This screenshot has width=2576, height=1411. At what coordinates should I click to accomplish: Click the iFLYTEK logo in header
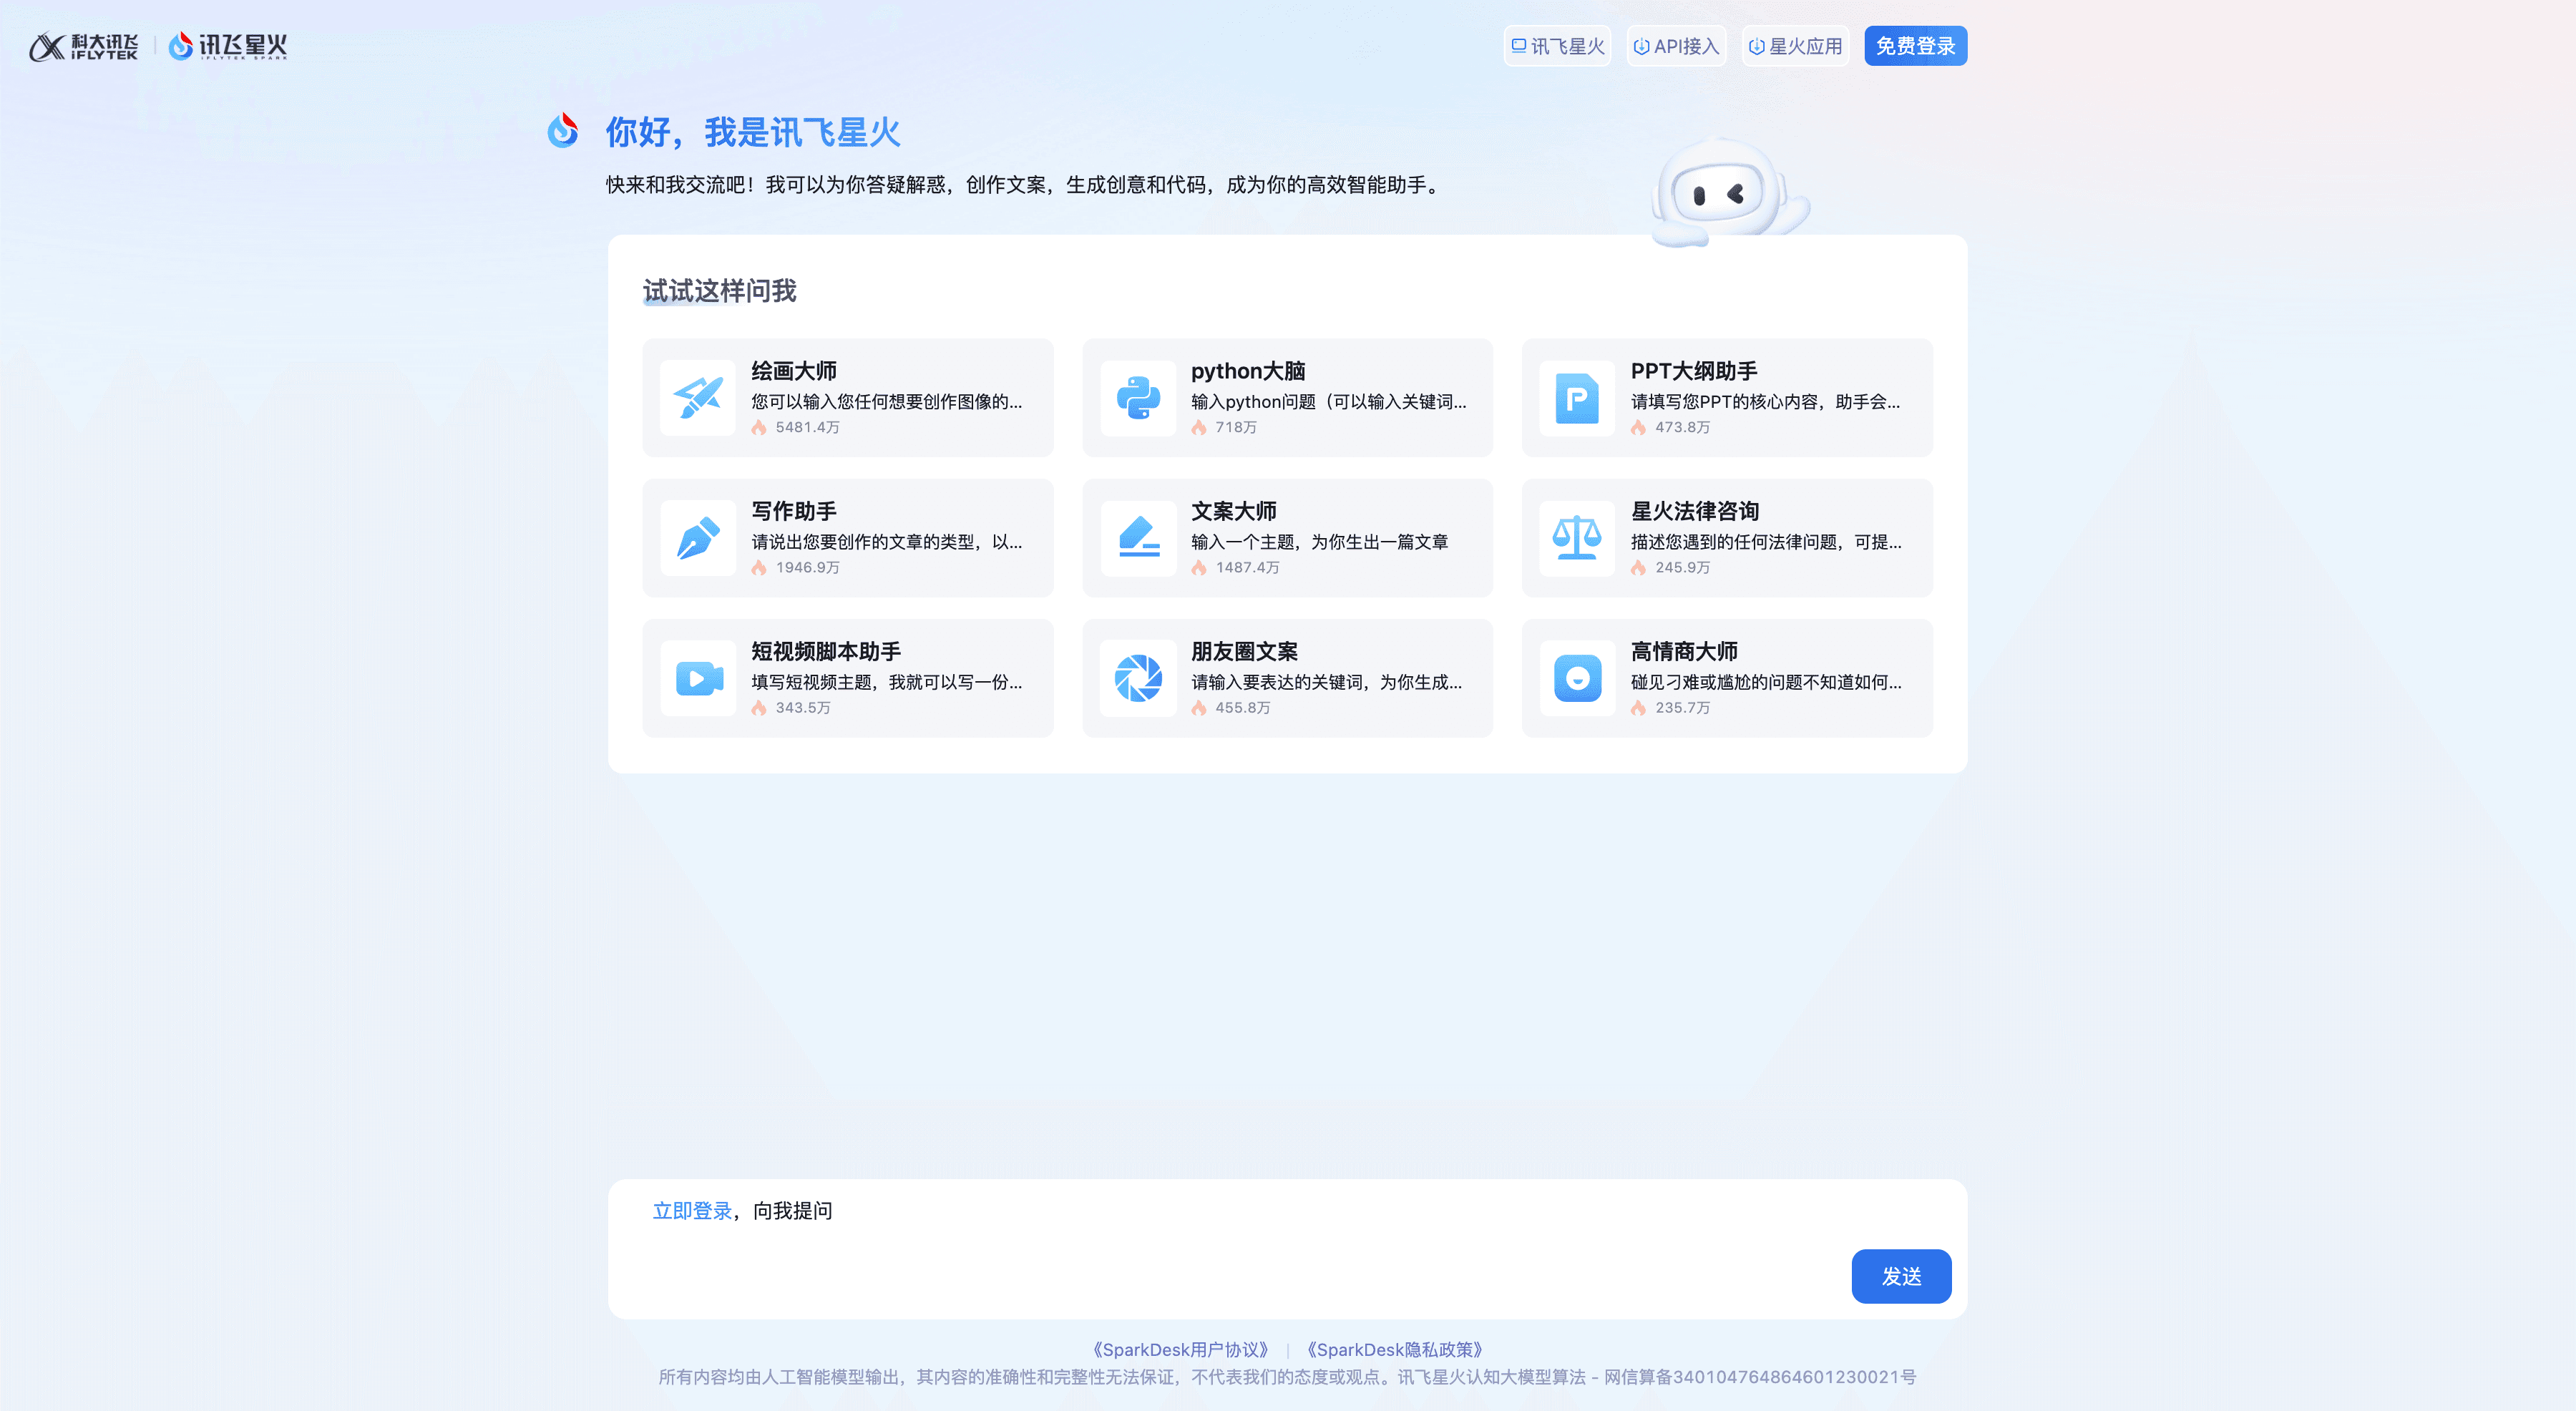point(83,46)
